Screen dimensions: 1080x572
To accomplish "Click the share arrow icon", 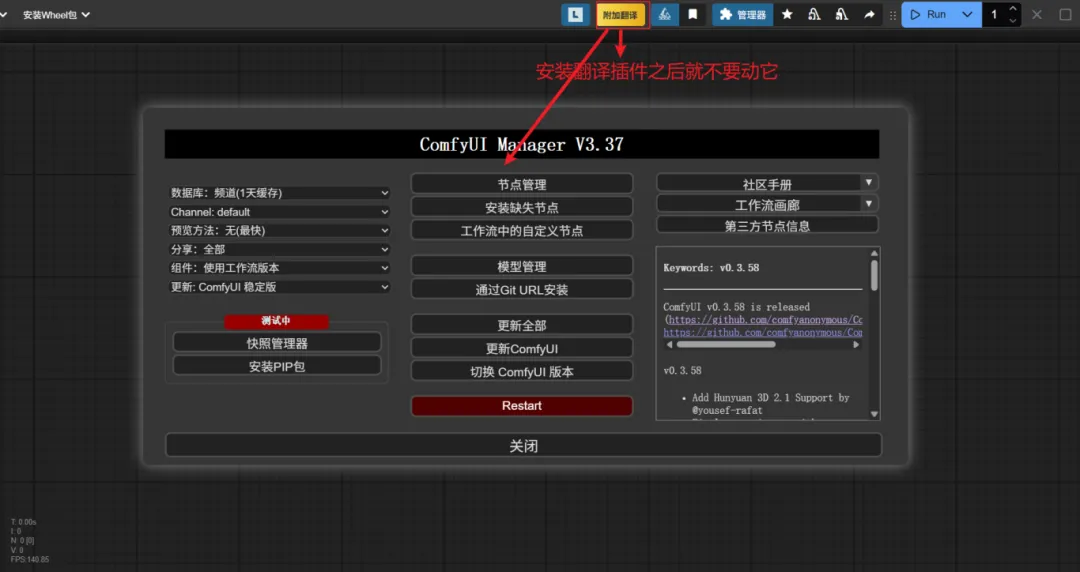I will tap(869, 14).
